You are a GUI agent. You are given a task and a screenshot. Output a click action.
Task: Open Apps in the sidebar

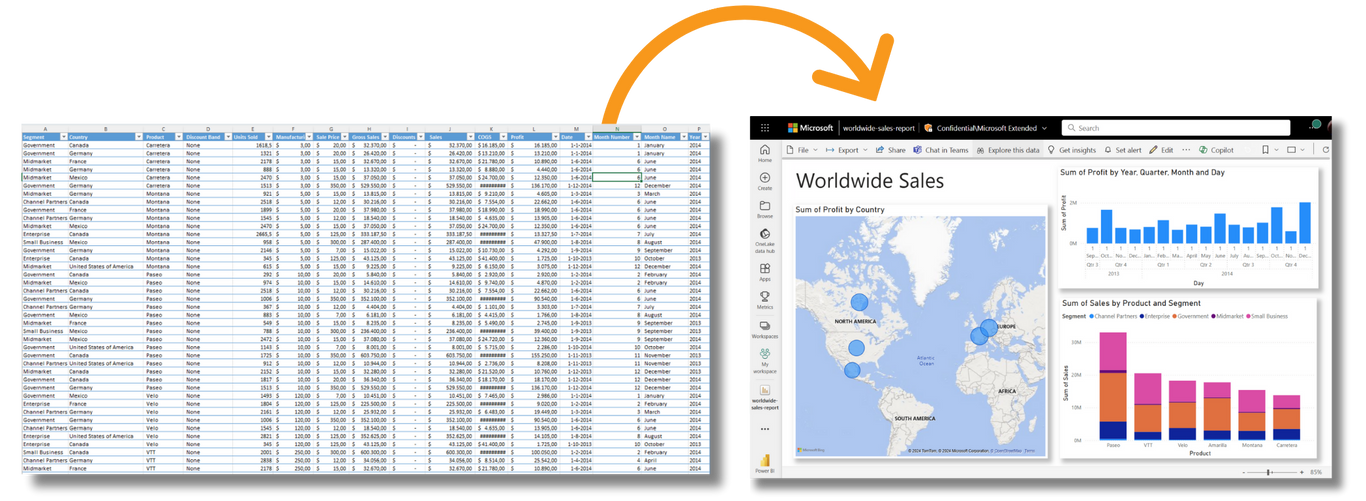(x=764, y=272)
